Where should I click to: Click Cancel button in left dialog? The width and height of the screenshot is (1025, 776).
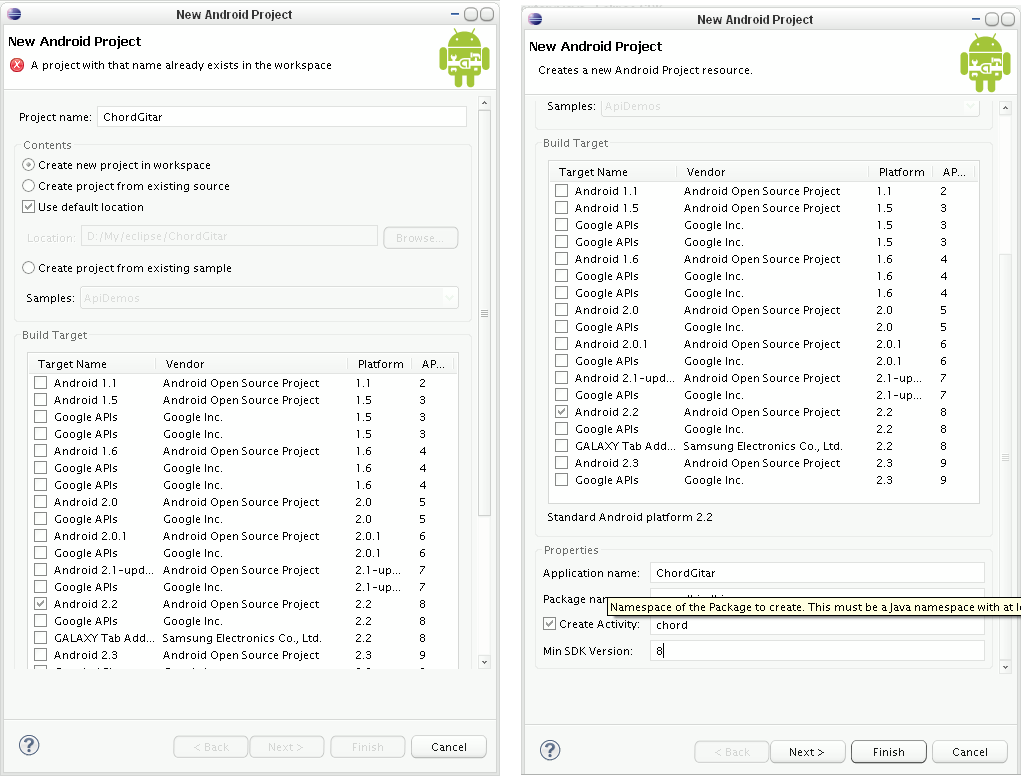[448, 747]
